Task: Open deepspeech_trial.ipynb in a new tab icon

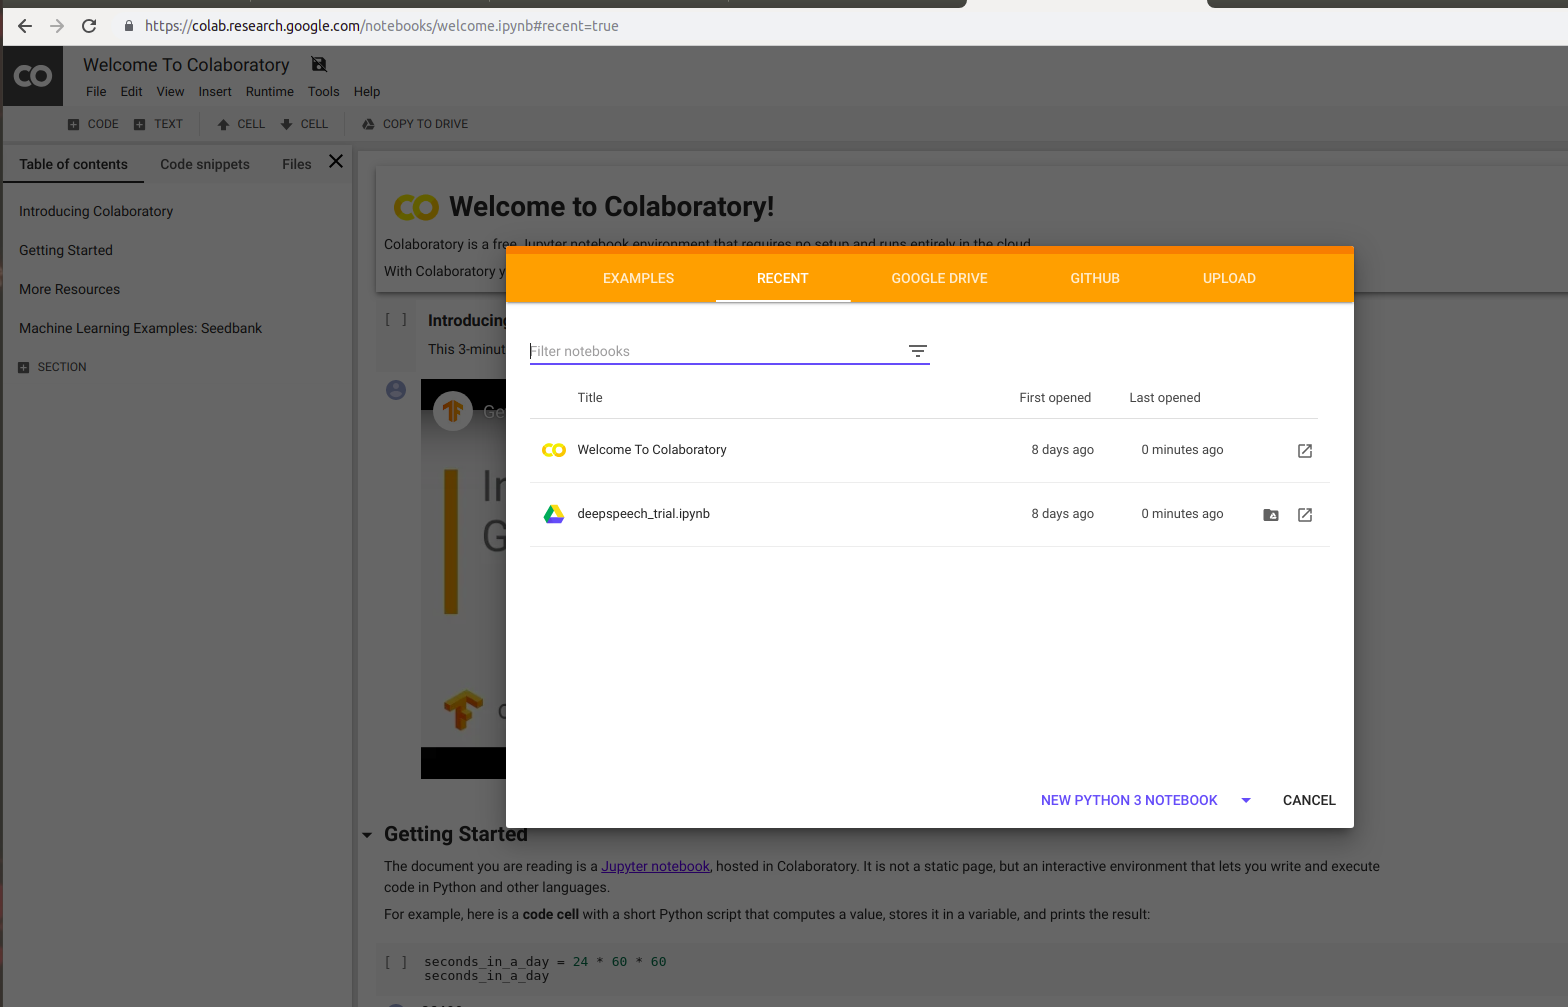Action: click(1305, 515)
